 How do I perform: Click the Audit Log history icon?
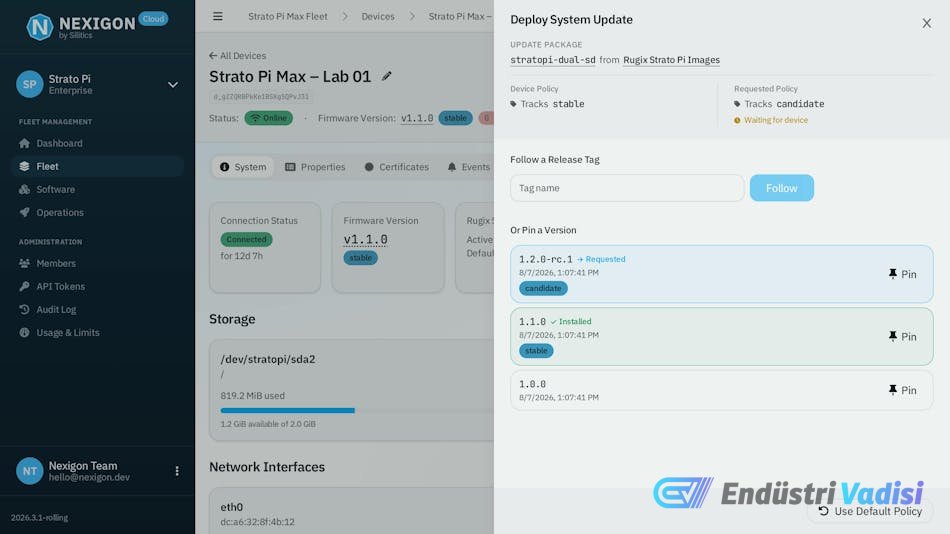click(x=24, y=309)
